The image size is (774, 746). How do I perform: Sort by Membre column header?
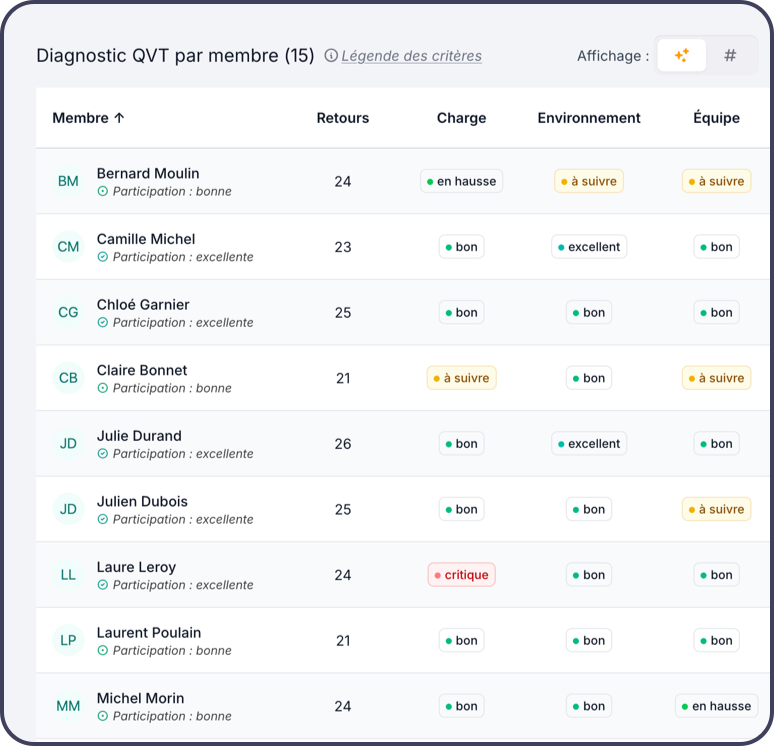click(88, 118)
